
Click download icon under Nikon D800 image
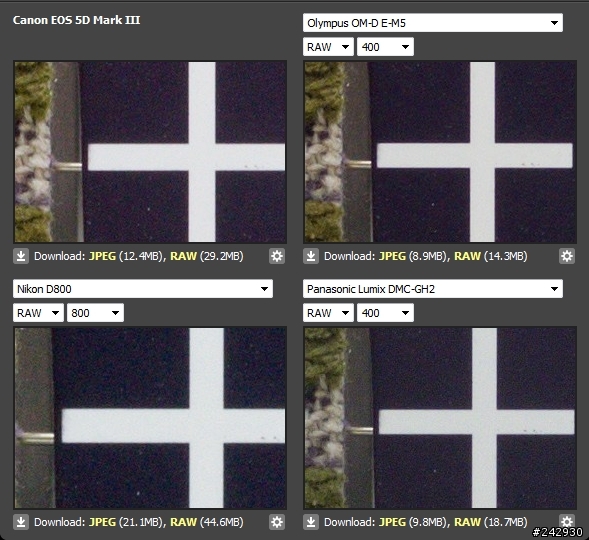(x=21, y=522)
